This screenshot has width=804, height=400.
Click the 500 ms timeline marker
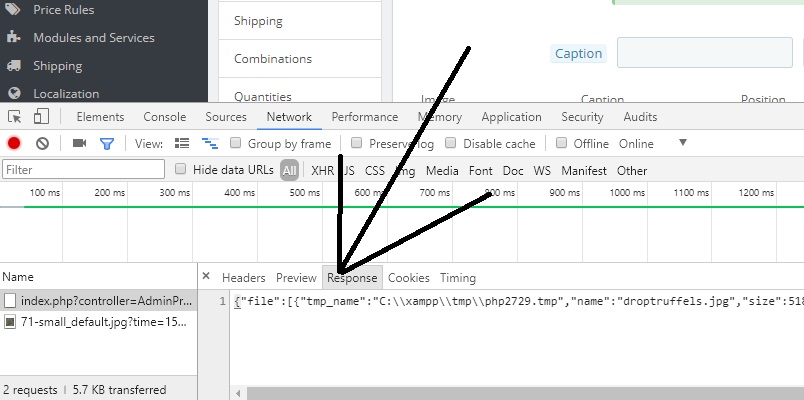click(x=305, y=193)
